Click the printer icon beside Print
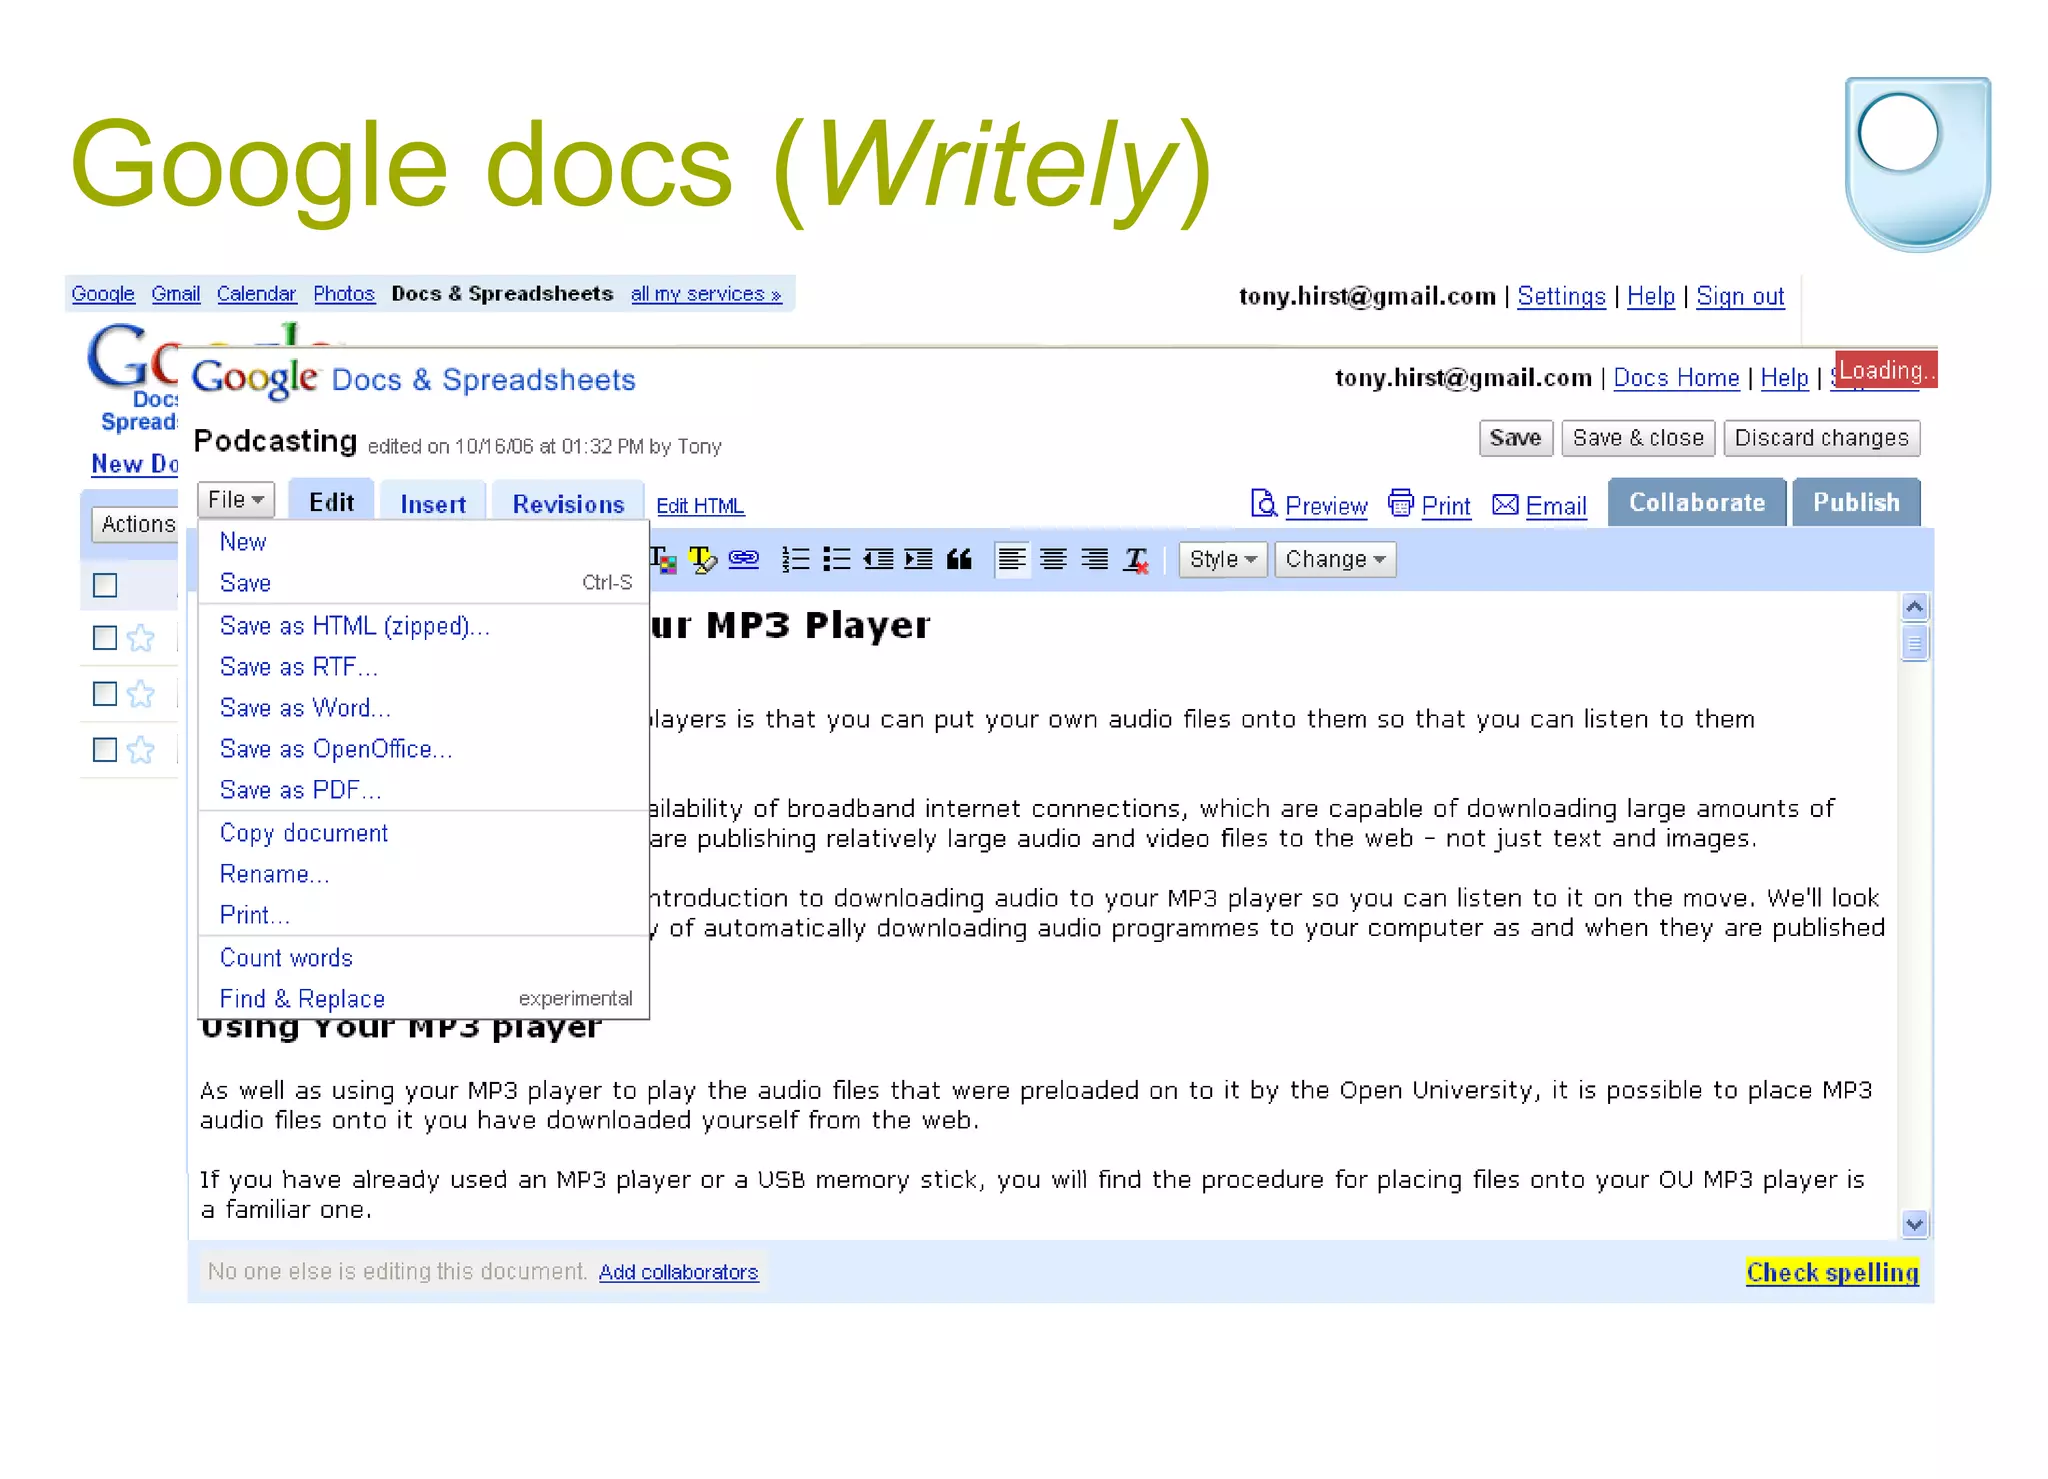The height and width of the screenshot is (1479, 2048). pyautogui.click(x=1401, y=503)
